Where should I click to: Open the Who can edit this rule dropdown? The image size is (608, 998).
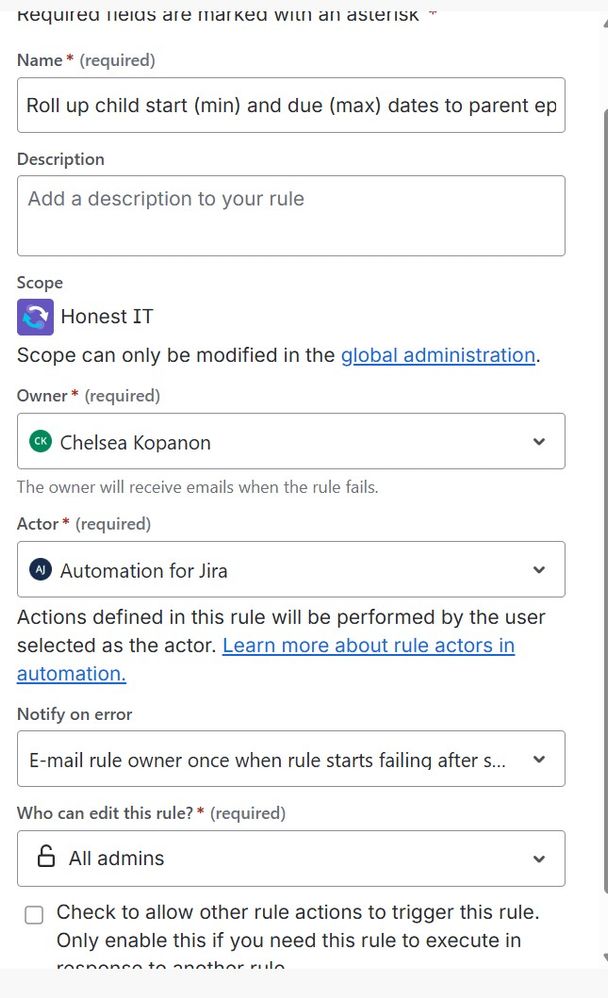click(x=290, y=858)
